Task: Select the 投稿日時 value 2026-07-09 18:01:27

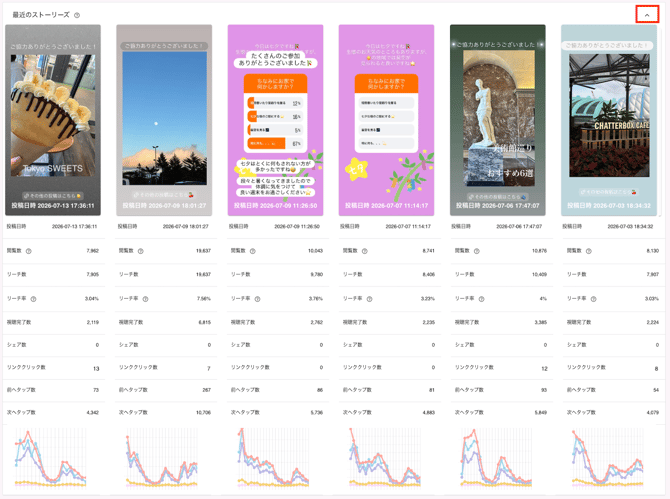Action: [185, 226]
